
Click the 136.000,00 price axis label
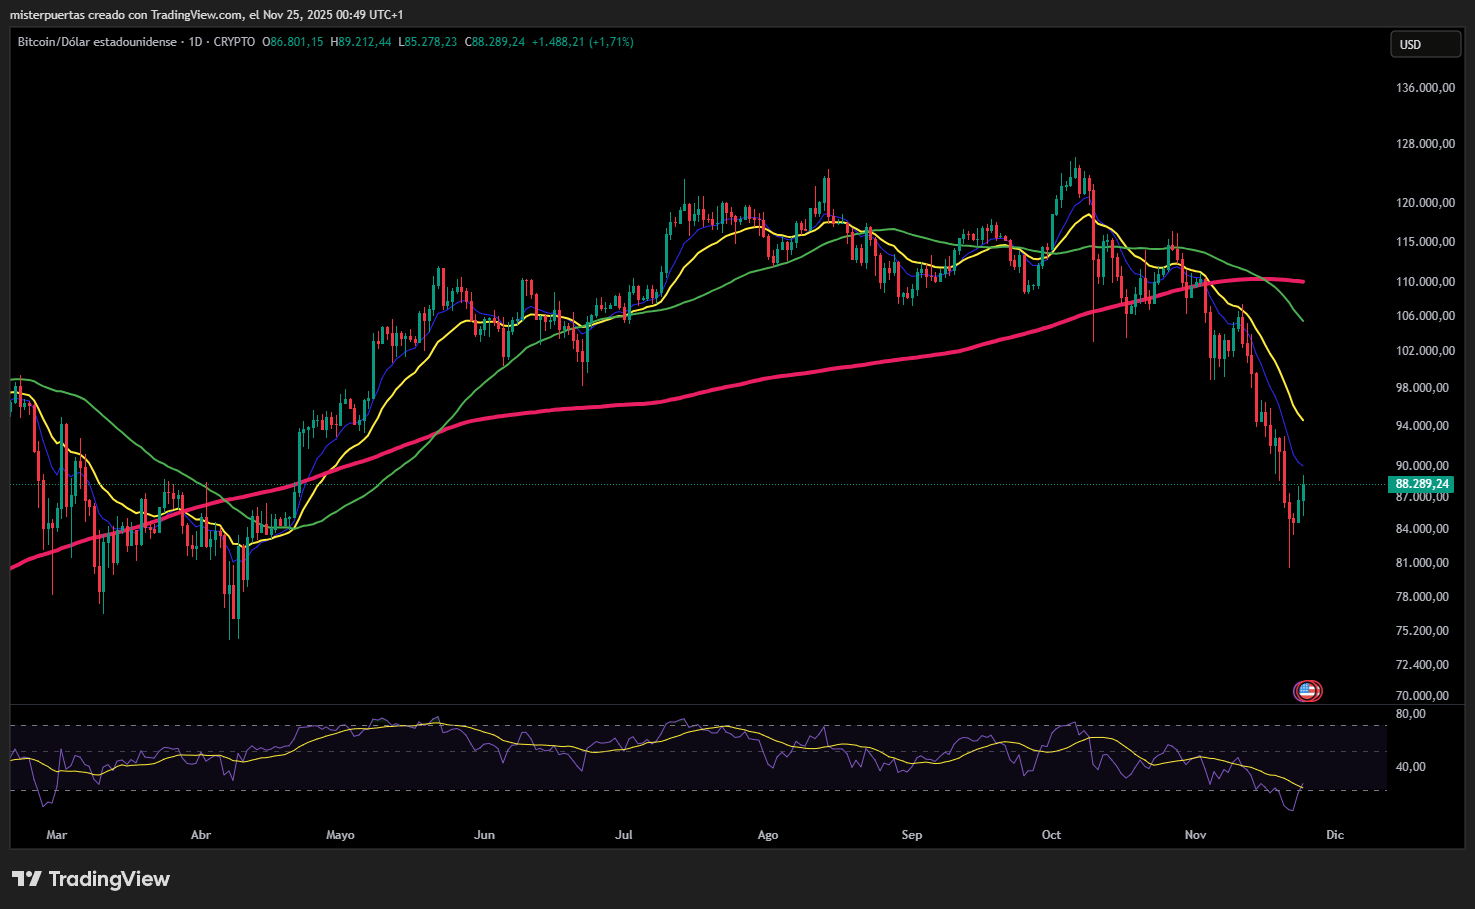[x=1425, y=88]
